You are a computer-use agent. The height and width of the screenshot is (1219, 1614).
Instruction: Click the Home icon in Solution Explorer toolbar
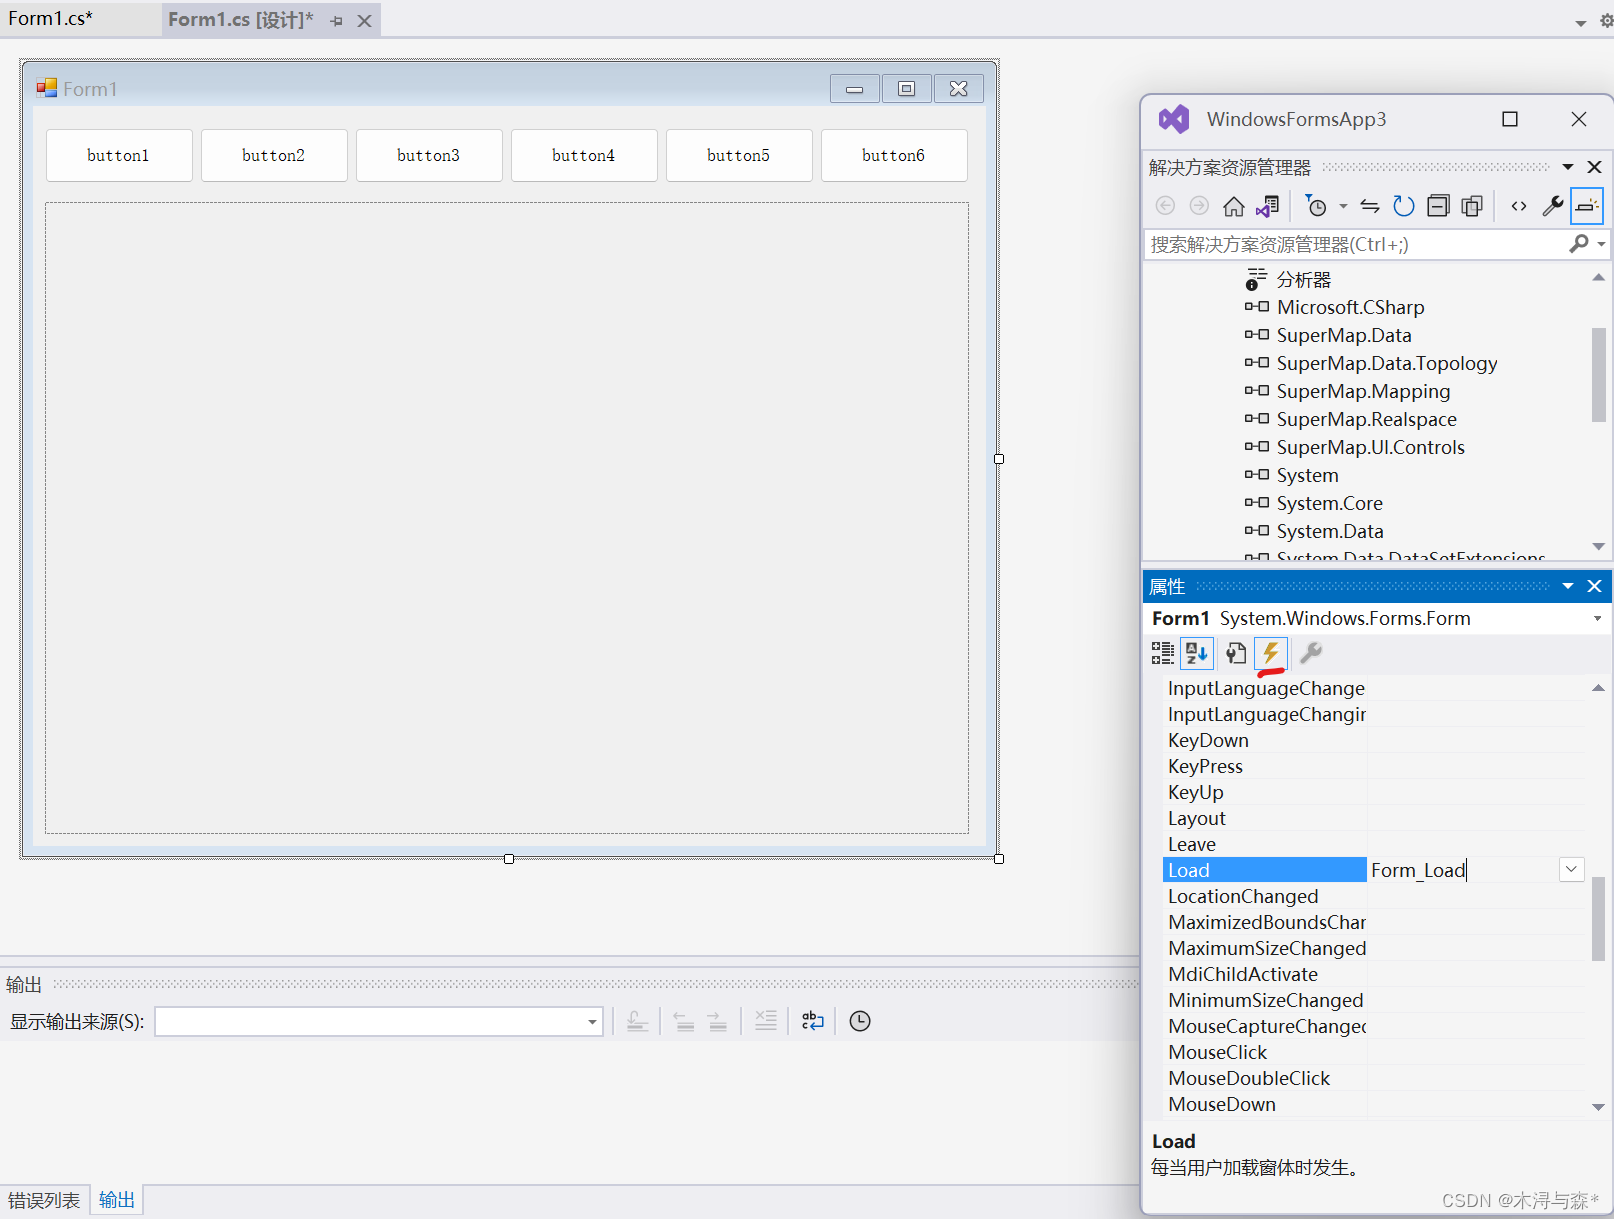(x=1233, y=205)
